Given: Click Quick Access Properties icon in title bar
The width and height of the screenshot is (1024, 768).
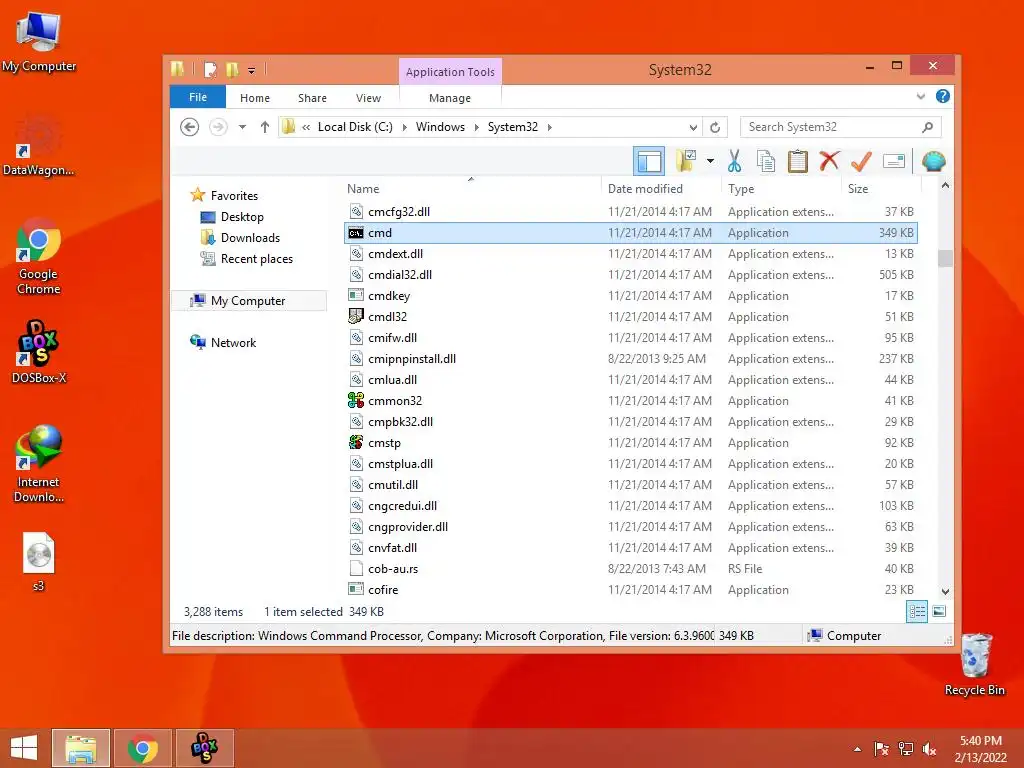Looking at the screenshot, I should point(210,69).
